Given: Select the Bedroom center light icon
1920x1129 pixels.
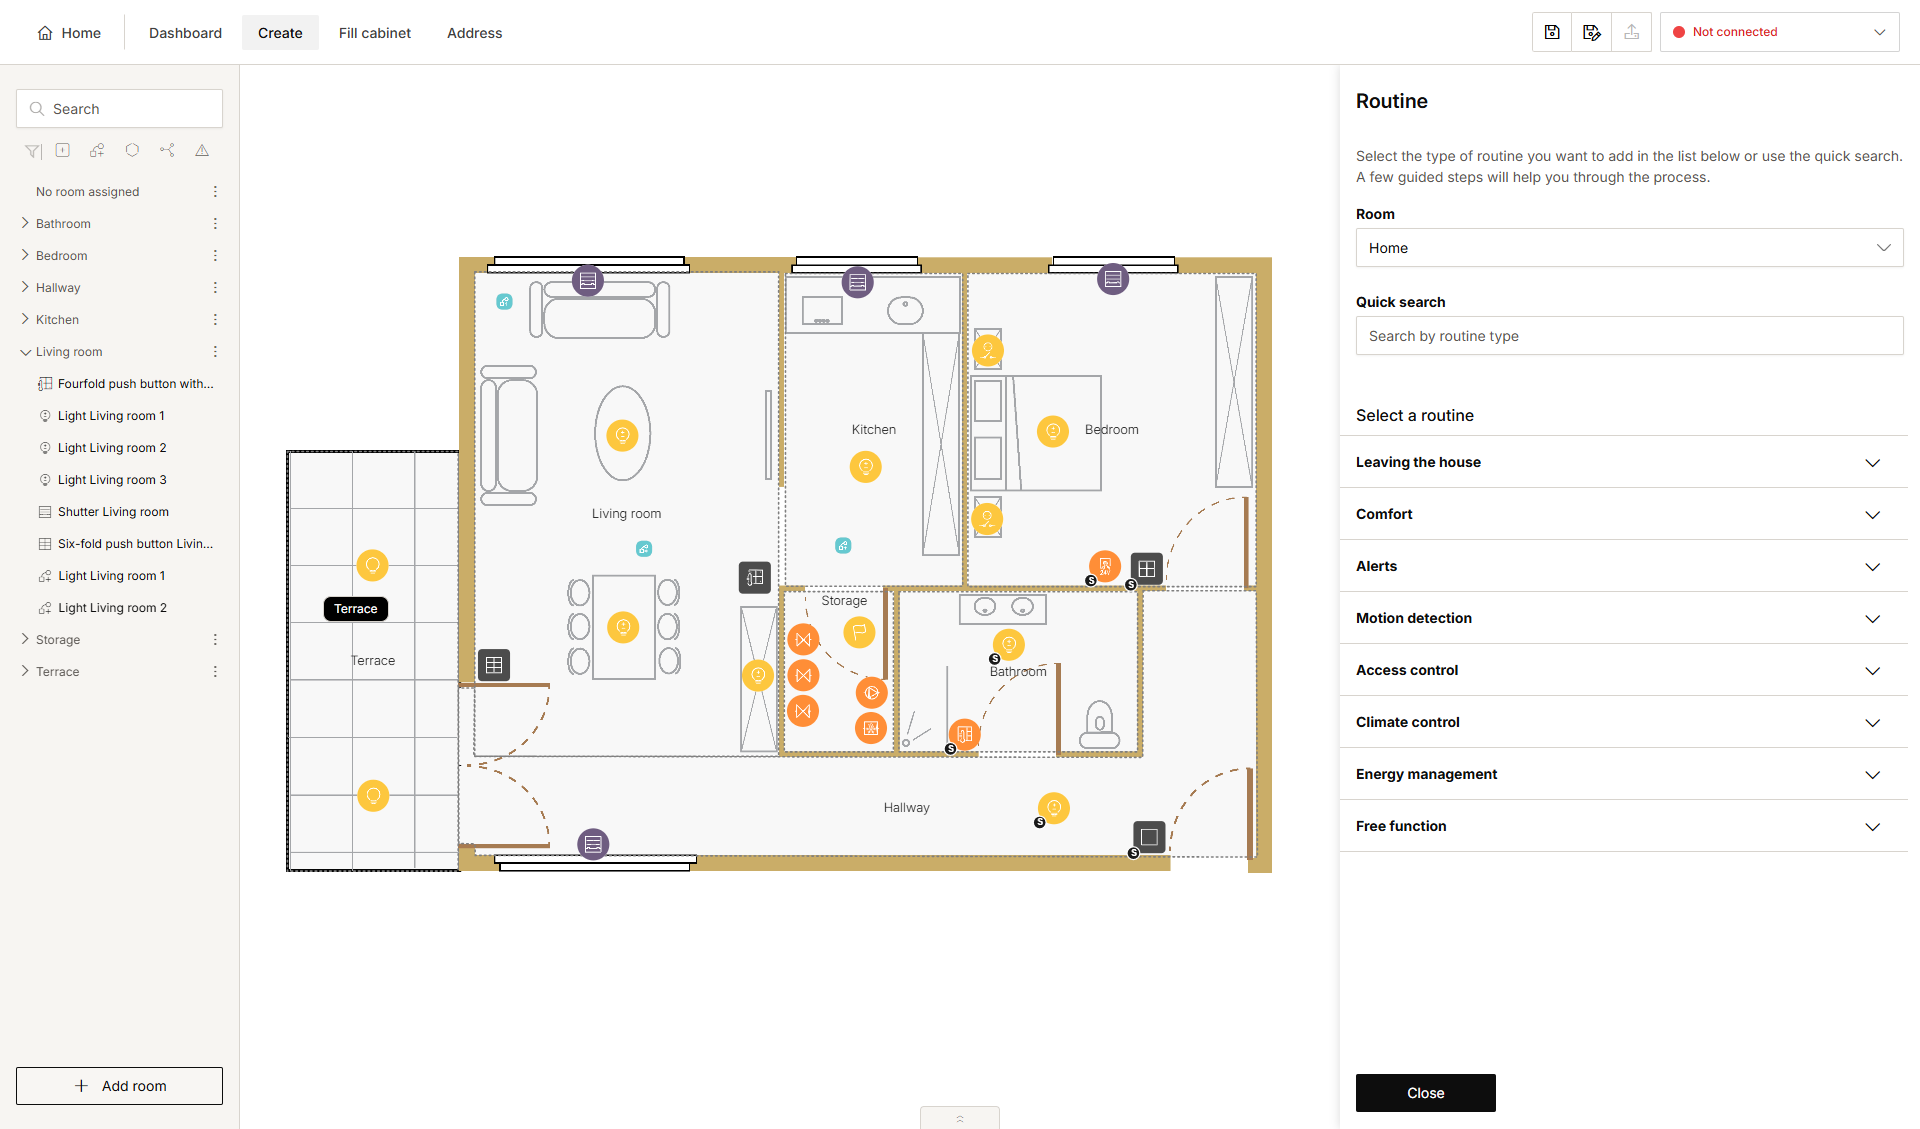Looking at the screenshot, I should pos(1052,431).
